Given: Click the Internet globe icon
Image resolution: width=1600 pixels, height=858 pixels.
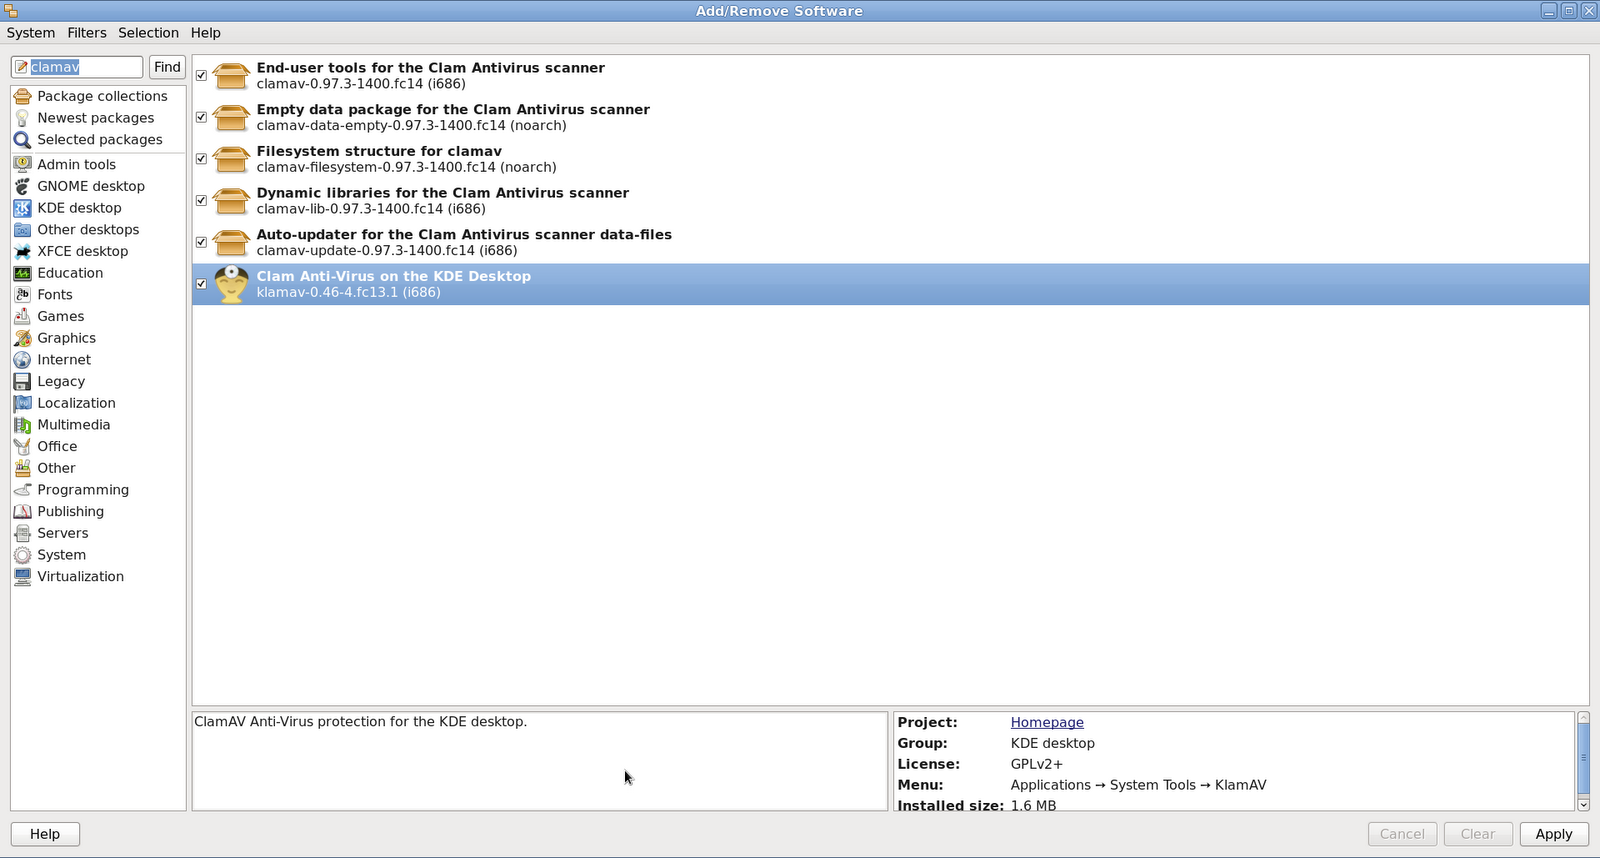Looking at the screenshot, I should (x=22, y=360).
